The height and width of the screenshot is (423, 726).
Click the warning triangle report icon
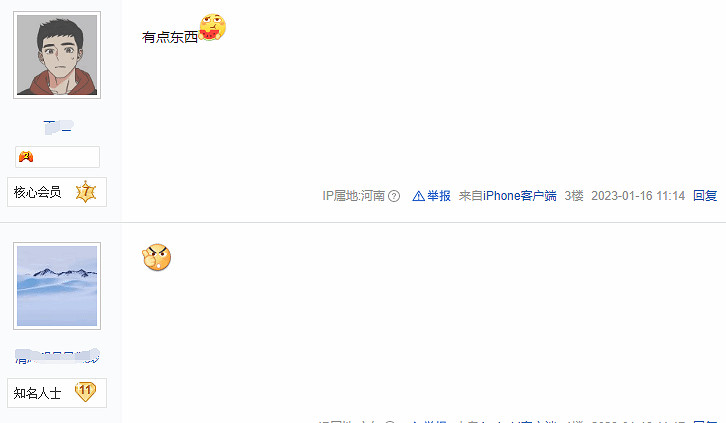(x=419, y=196)
